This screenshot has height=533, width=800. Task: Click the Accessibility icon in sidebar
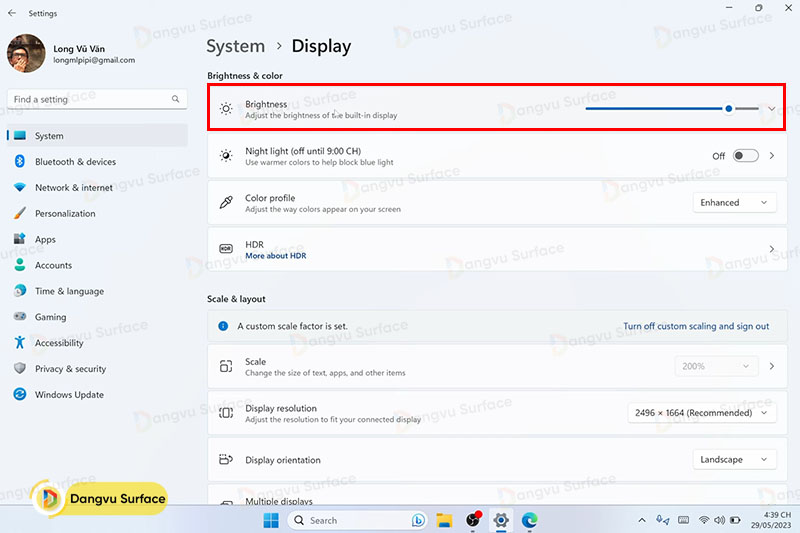19,343
